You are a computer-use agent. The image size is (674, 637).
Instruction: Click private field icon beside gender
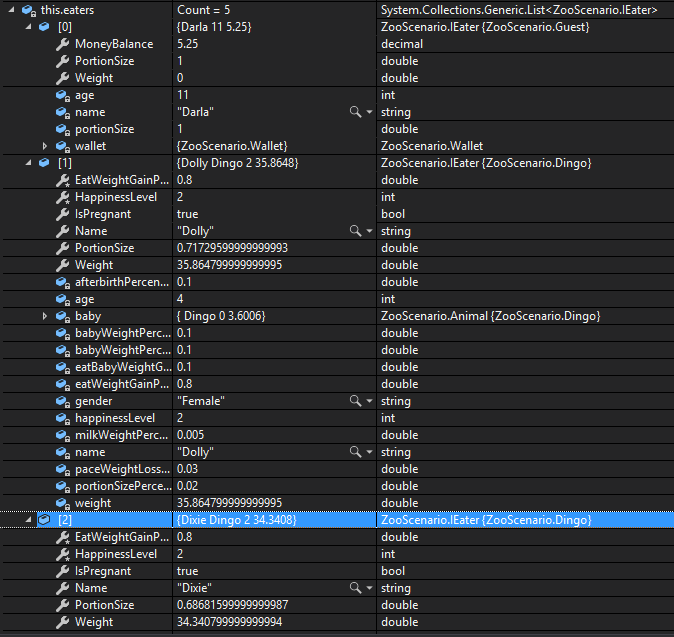tap(63, 401)
